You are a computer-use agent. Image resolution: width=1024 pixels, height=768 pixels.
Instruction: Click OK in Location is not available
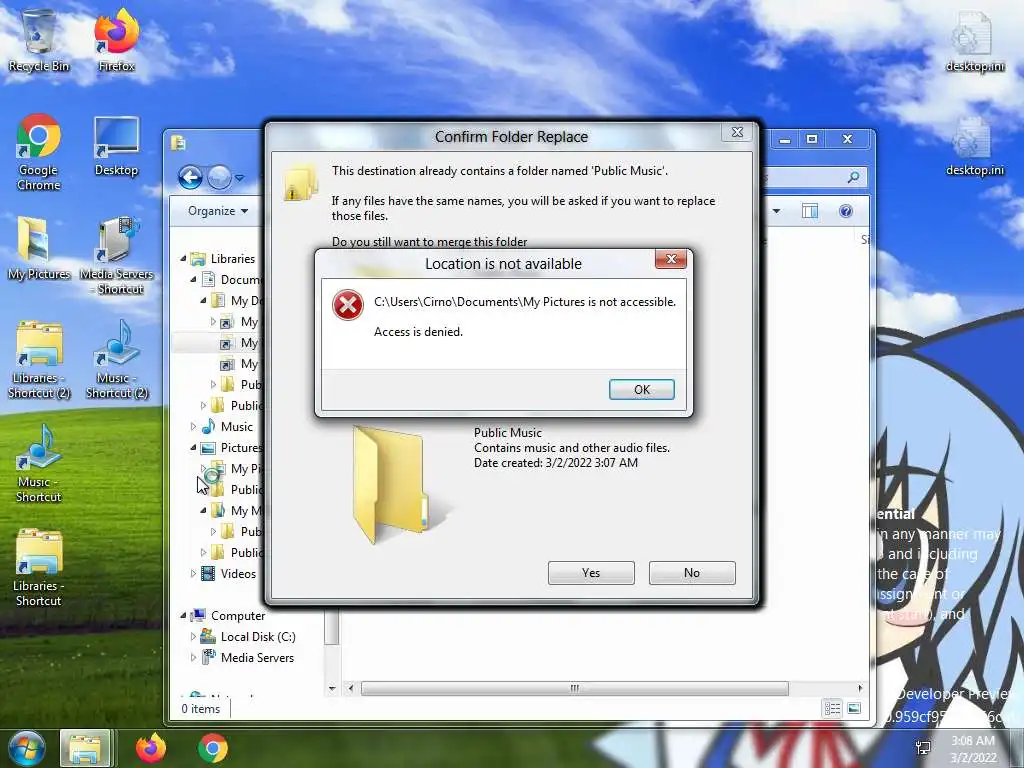[641, 389]
